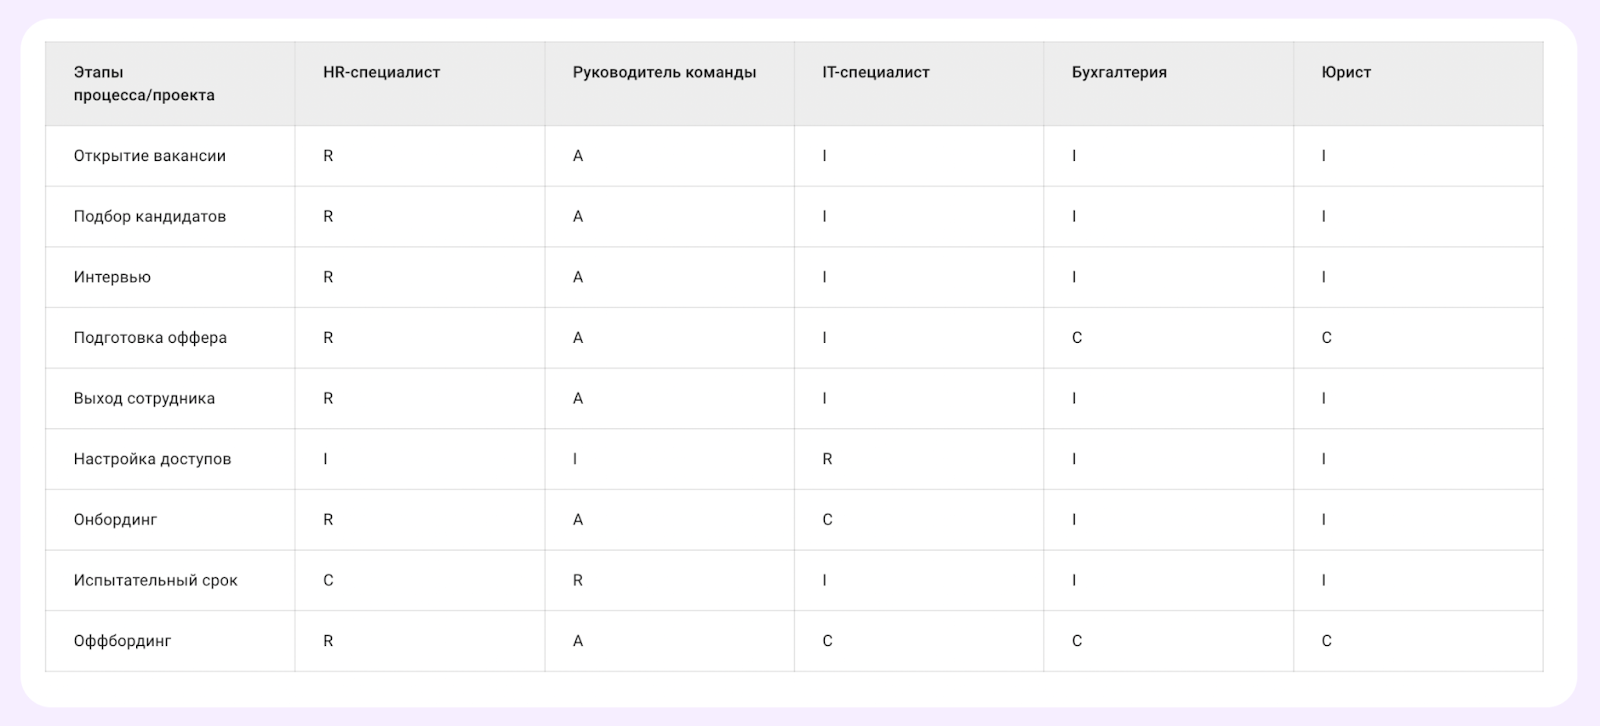This screenshot has width=1600, height=726.
Task: Click the "Онбординг" row label
Action: [115, 520]
